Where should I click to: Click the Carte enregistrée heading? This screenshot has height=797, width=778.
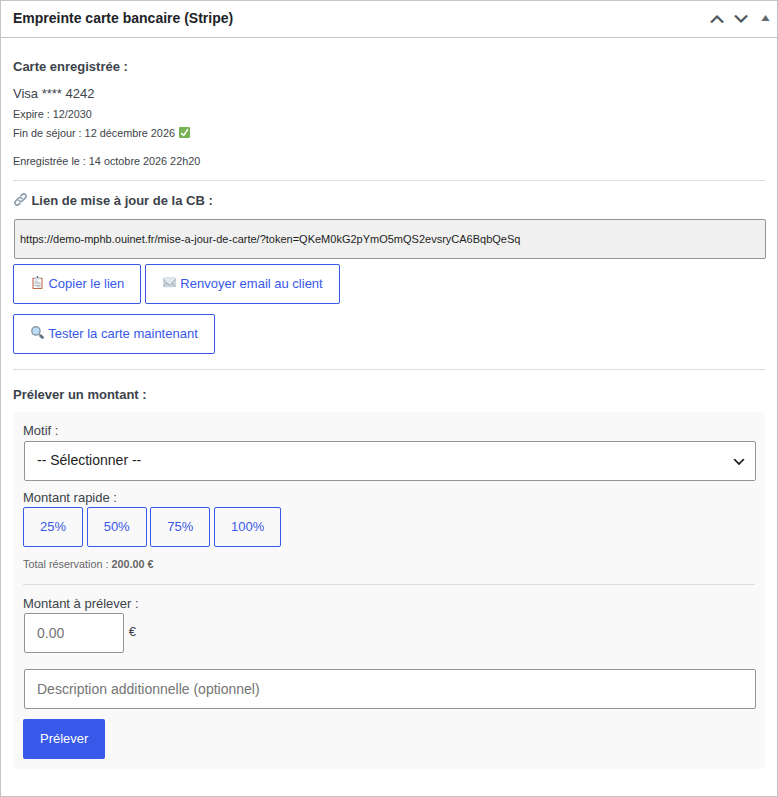tap(70, 67)
